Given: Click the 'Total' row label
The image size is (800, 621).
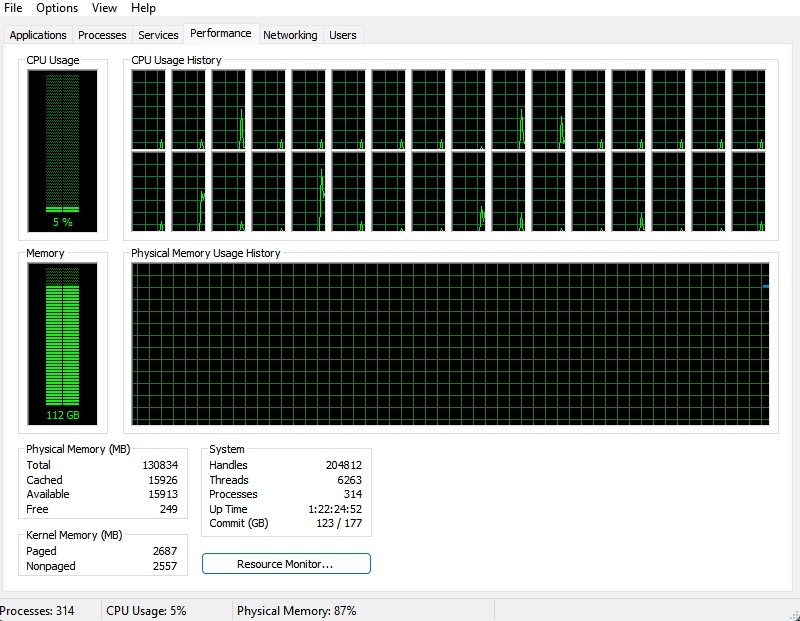Looking at the screenshot, I should coord(38,465).
